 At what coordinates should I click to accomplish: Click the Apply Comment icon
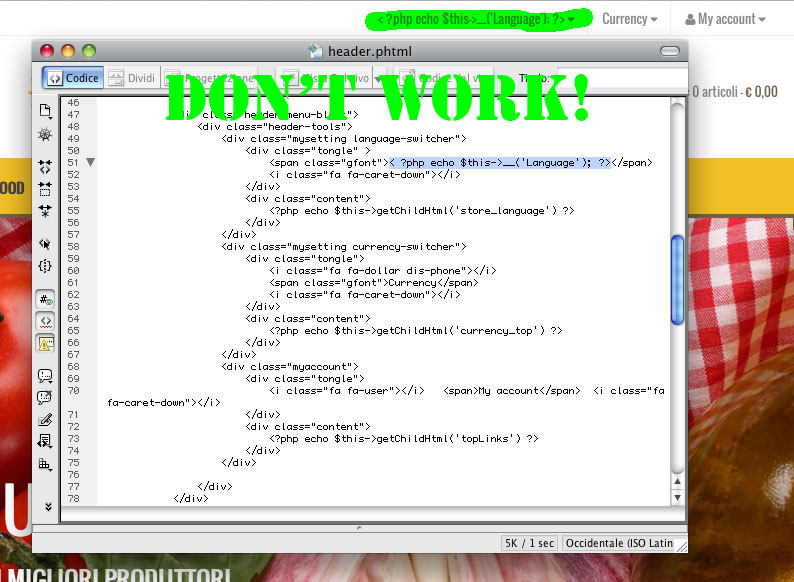tap(45, 376)
